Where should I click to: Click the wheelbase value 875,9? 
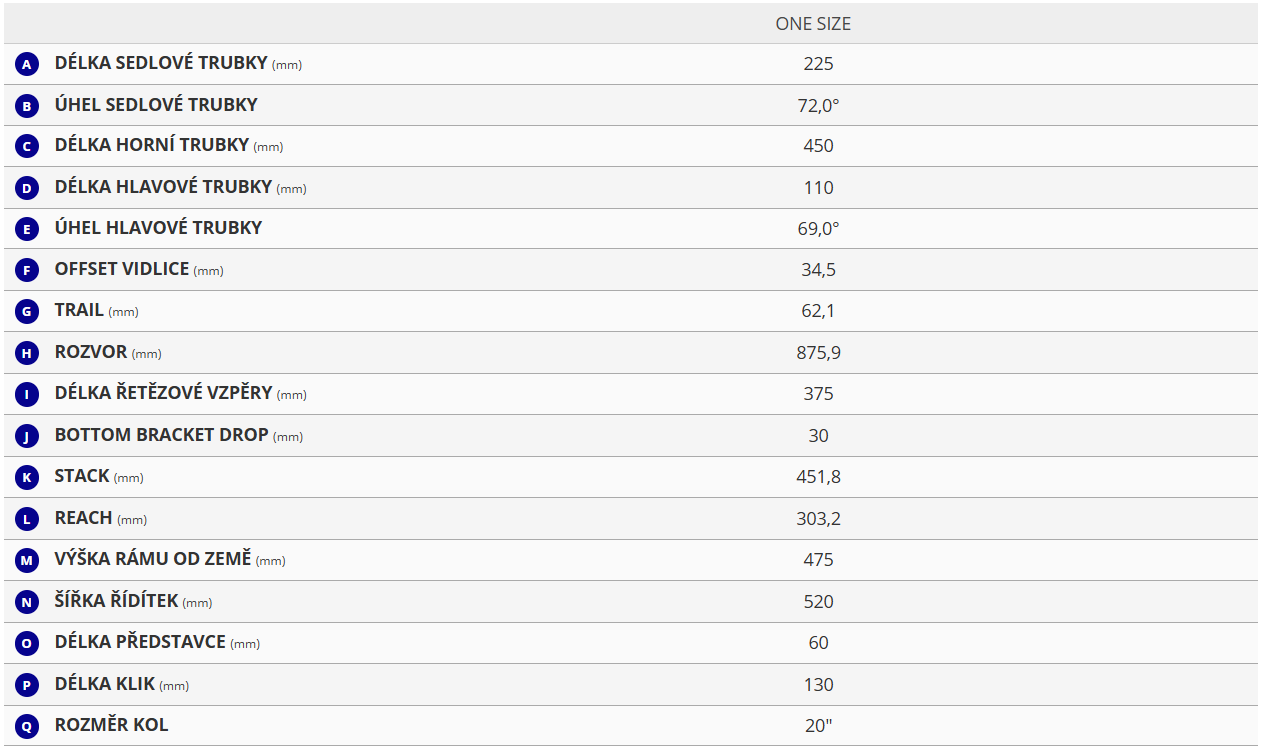818,353
